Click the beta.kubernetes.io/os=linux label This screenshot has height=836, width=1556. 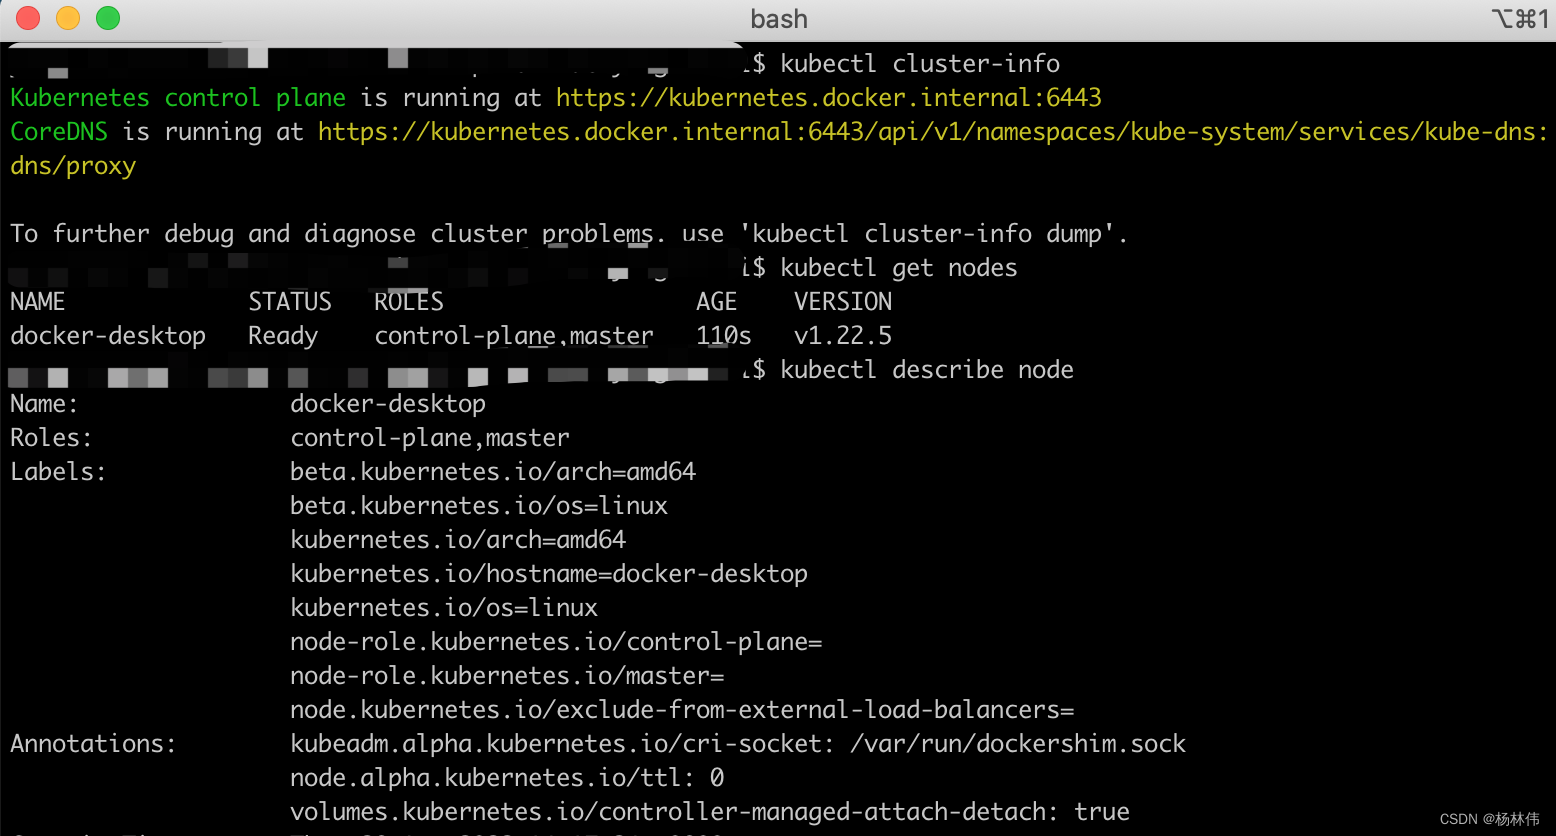(479, 506)
